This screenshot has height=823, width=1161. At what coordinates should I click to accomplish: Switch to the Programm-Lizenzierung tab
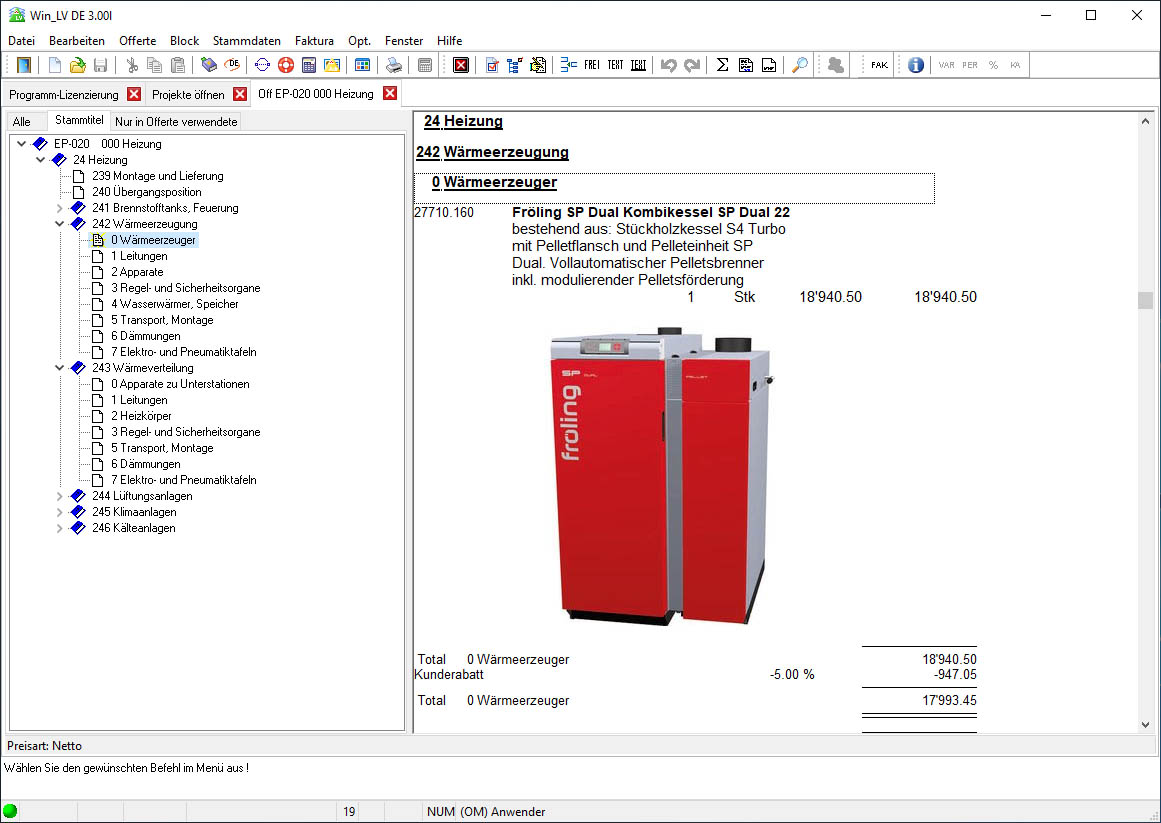tap(64, 95)
